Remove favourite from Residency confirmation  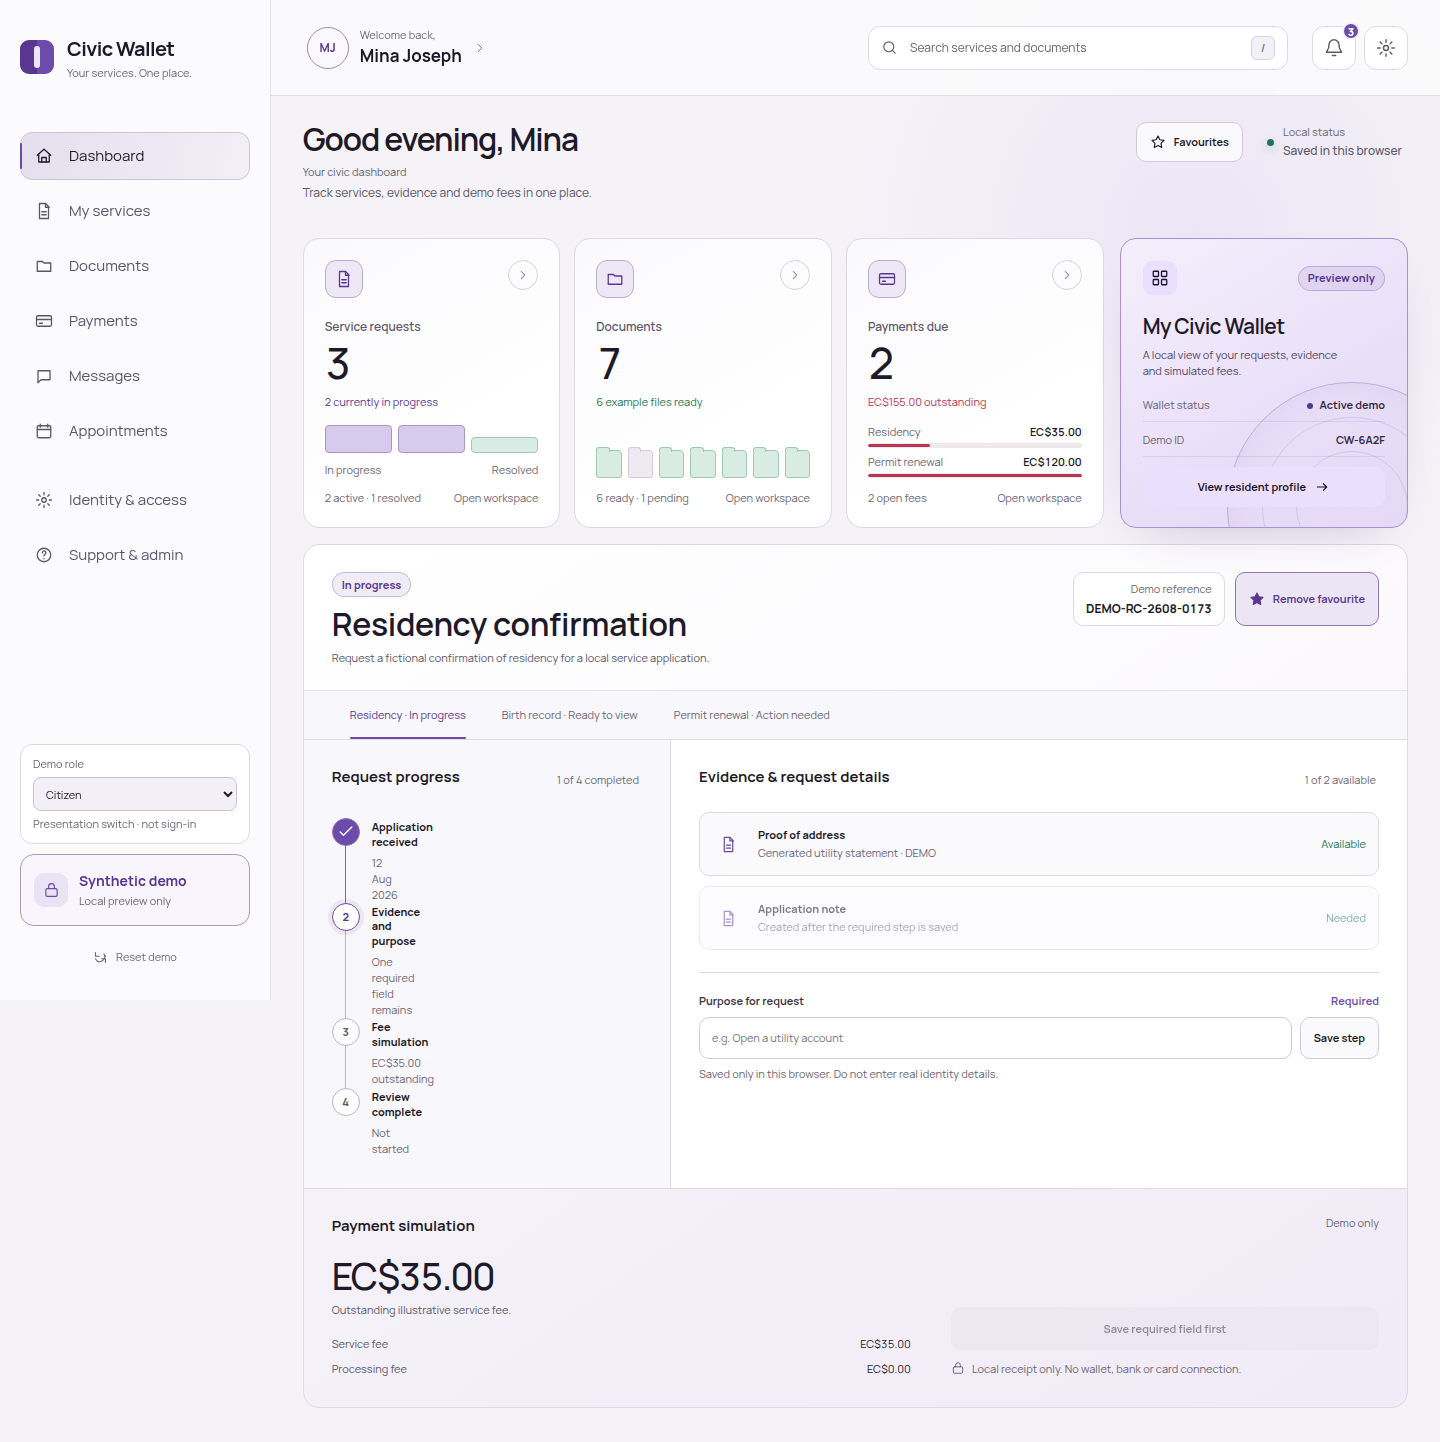point(1306,599)
